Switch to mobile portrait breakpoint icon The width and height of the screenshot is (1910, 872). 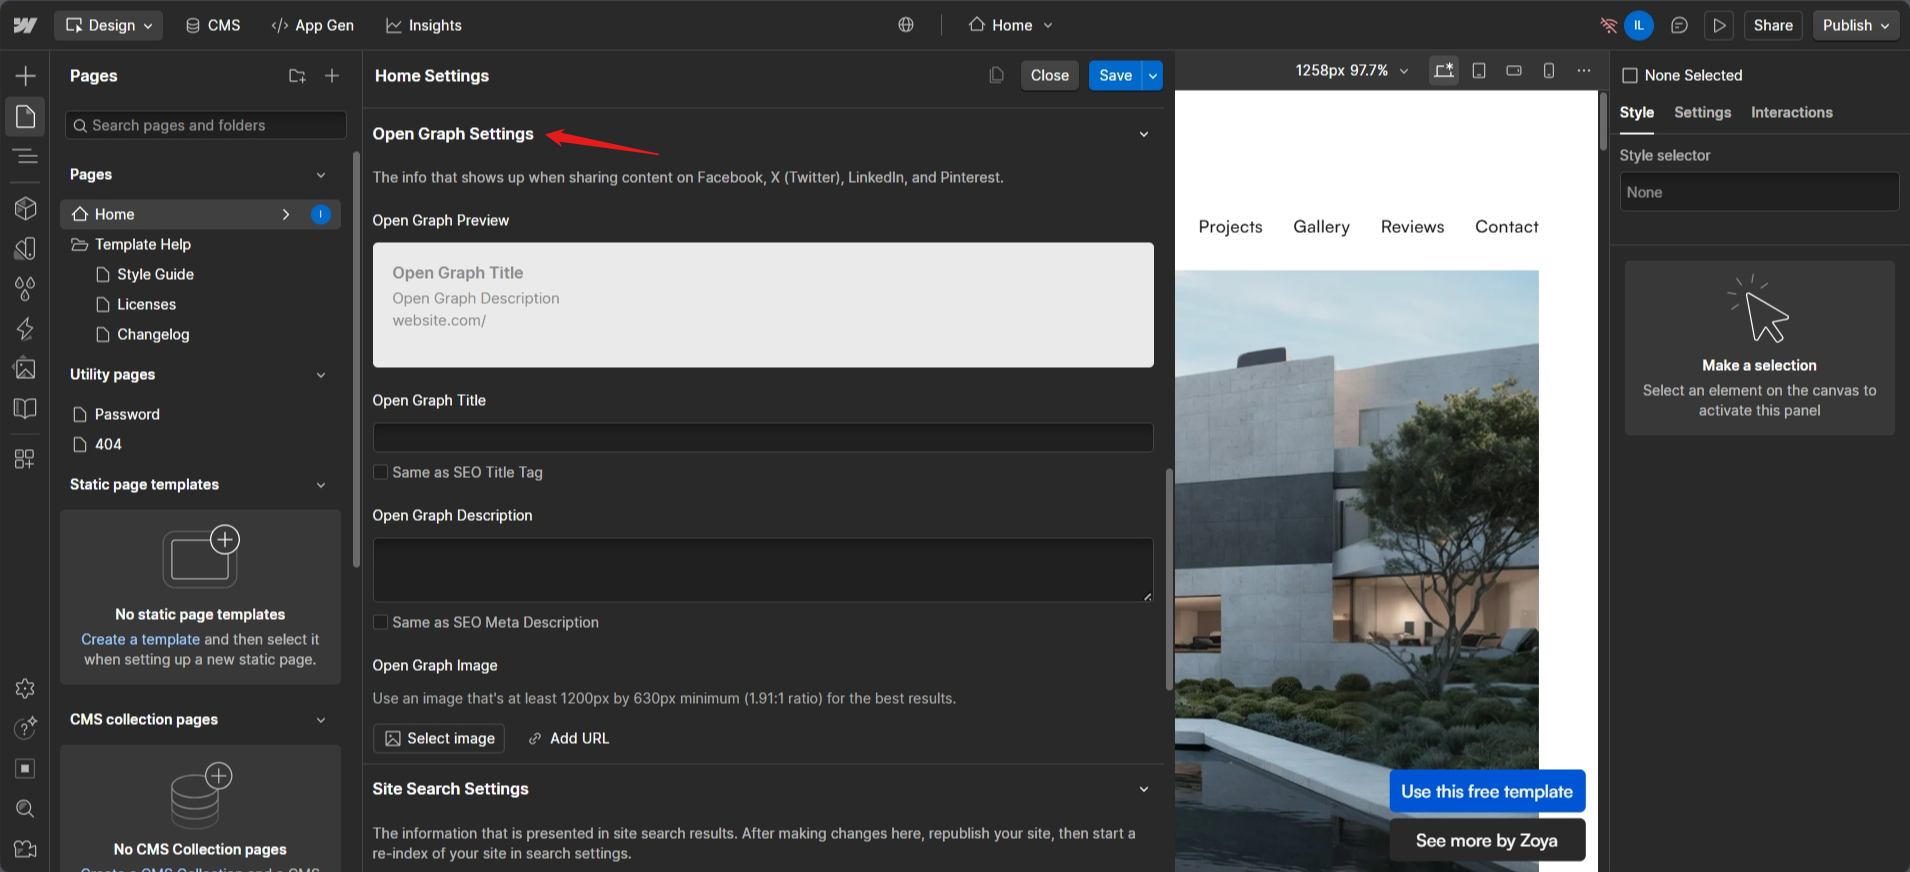point(1549,70)
